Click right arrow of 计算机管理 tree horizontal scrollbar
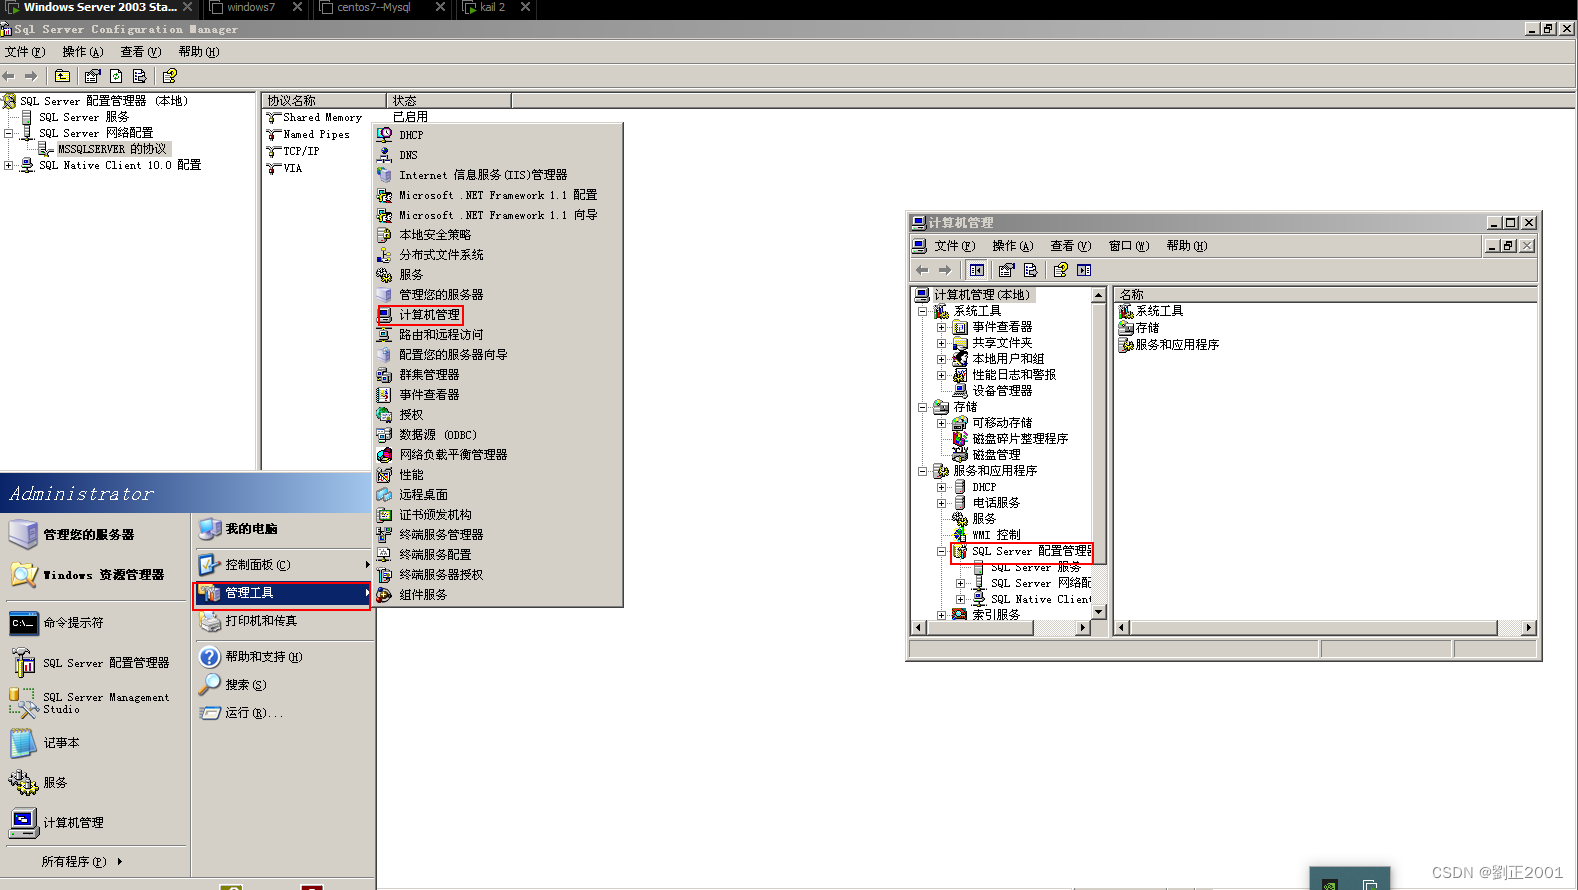The height and width of the screenshot is (890, 1578). (x=1083, y=628)
